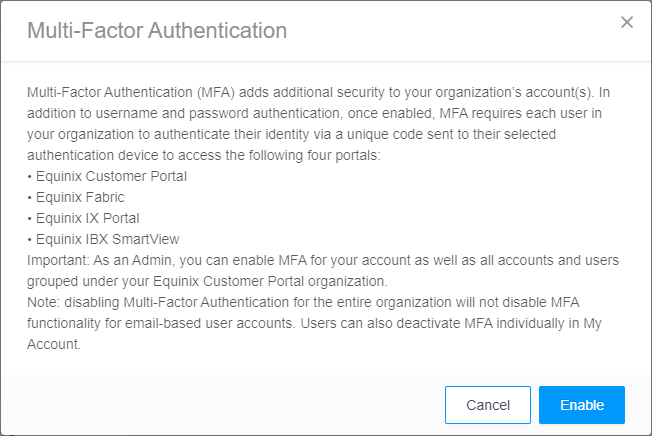
Task: Click the line starting functionality for email-based
Action: click(x=314, y=323)
